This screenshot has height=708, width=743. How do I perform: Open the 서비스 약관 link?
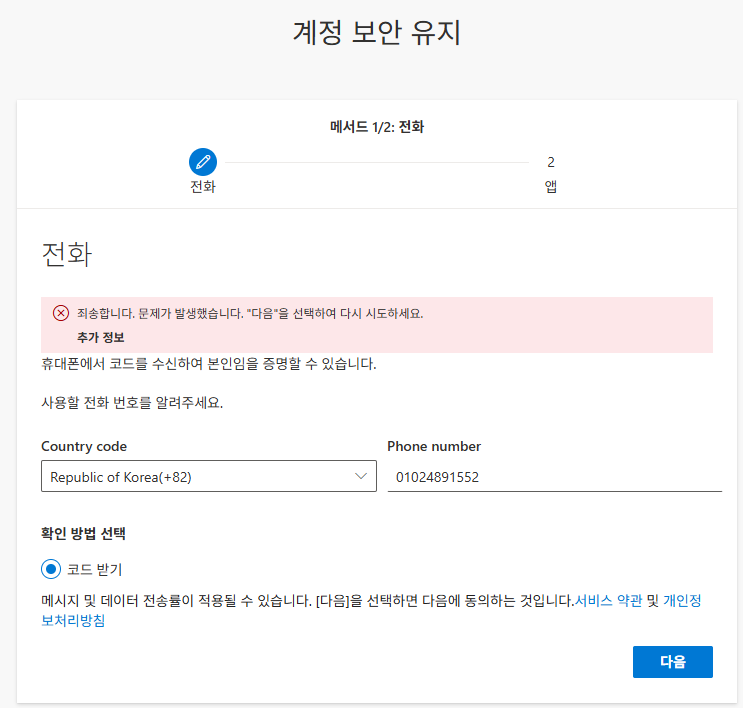pyautogui.click(x=608, y=601)
